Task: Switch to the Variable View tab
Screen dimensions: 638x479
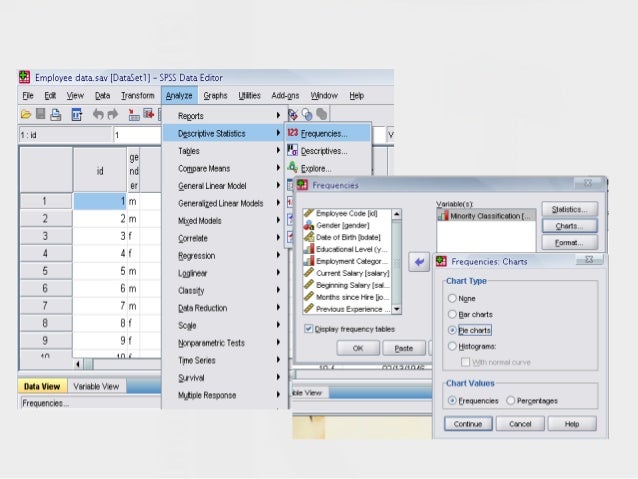Action: (96, 386)
